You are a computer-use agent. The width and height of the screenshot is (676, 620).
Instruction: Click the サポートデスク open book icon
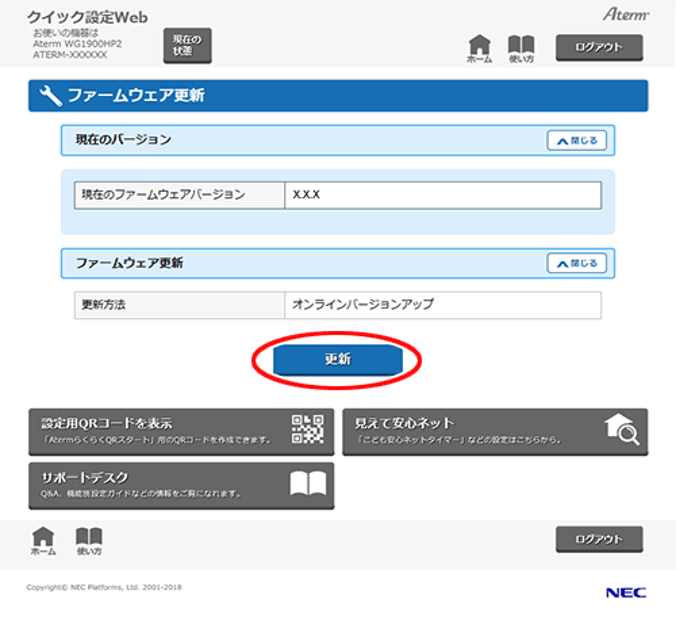click(x=308, y=484)
